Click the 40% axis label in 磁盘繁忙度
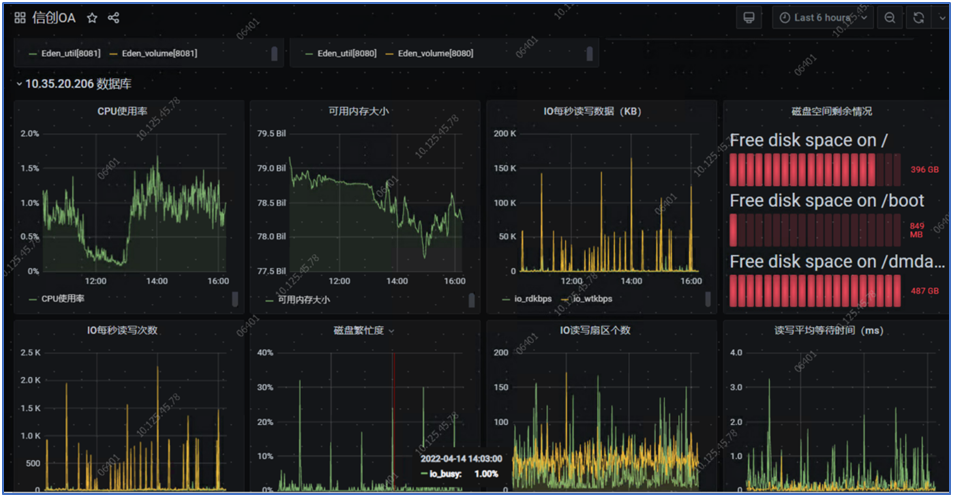 coord(266,352)
